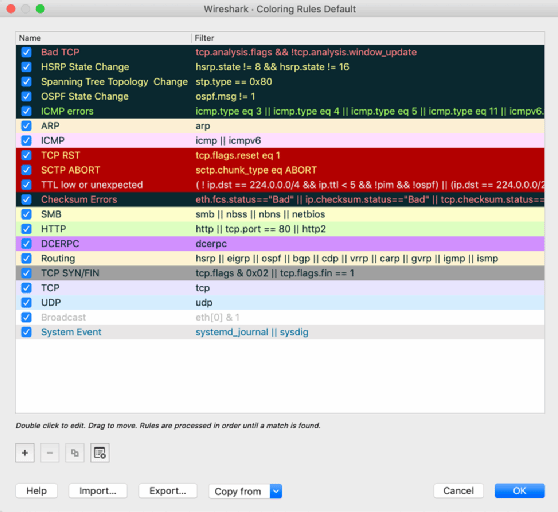
Task: Toggle the System Event checkbox
Action: click(x=26, y=332)
